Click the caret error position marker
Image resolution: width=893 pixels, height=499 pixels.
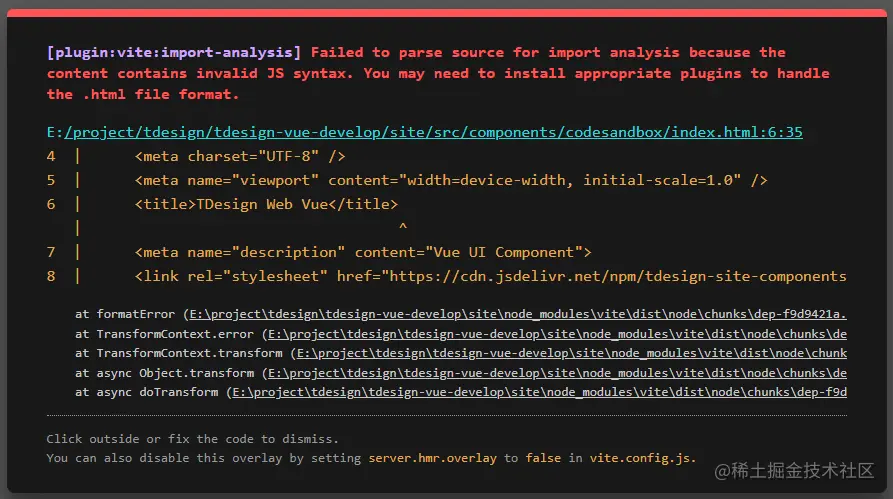pyautogui.click(x=403, y=227)
